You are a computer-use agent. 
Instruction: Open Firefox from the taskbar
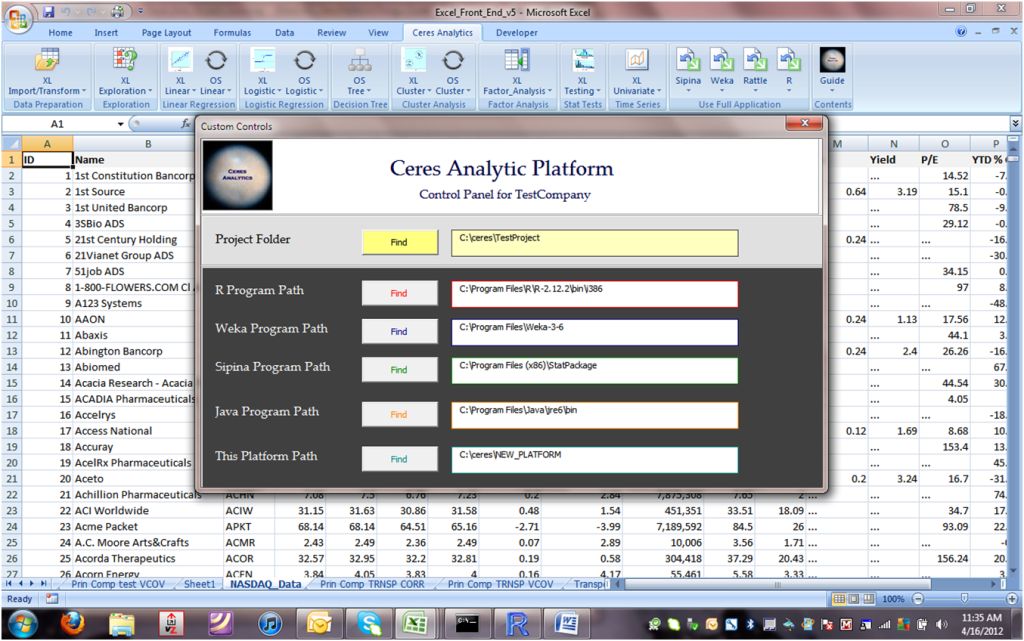pos(72,624)
